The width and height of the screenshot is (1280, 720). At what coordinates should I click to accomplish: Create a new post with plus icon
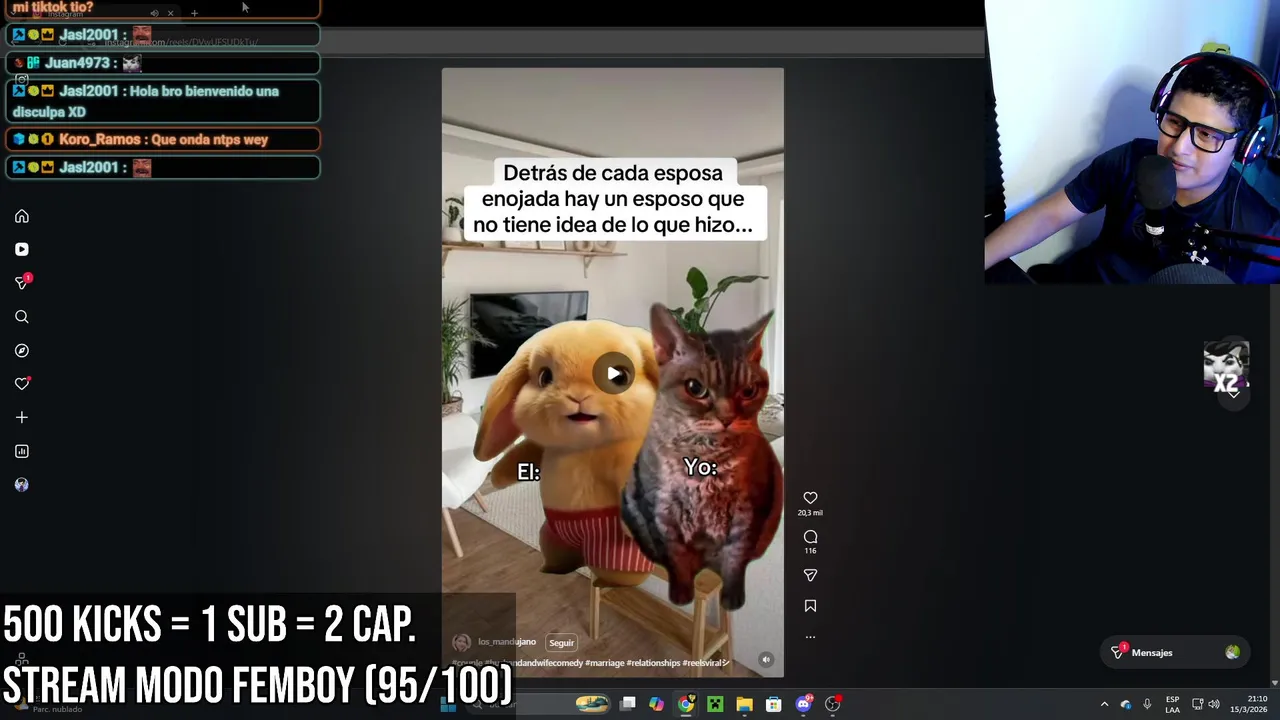[x=22, y=417]
